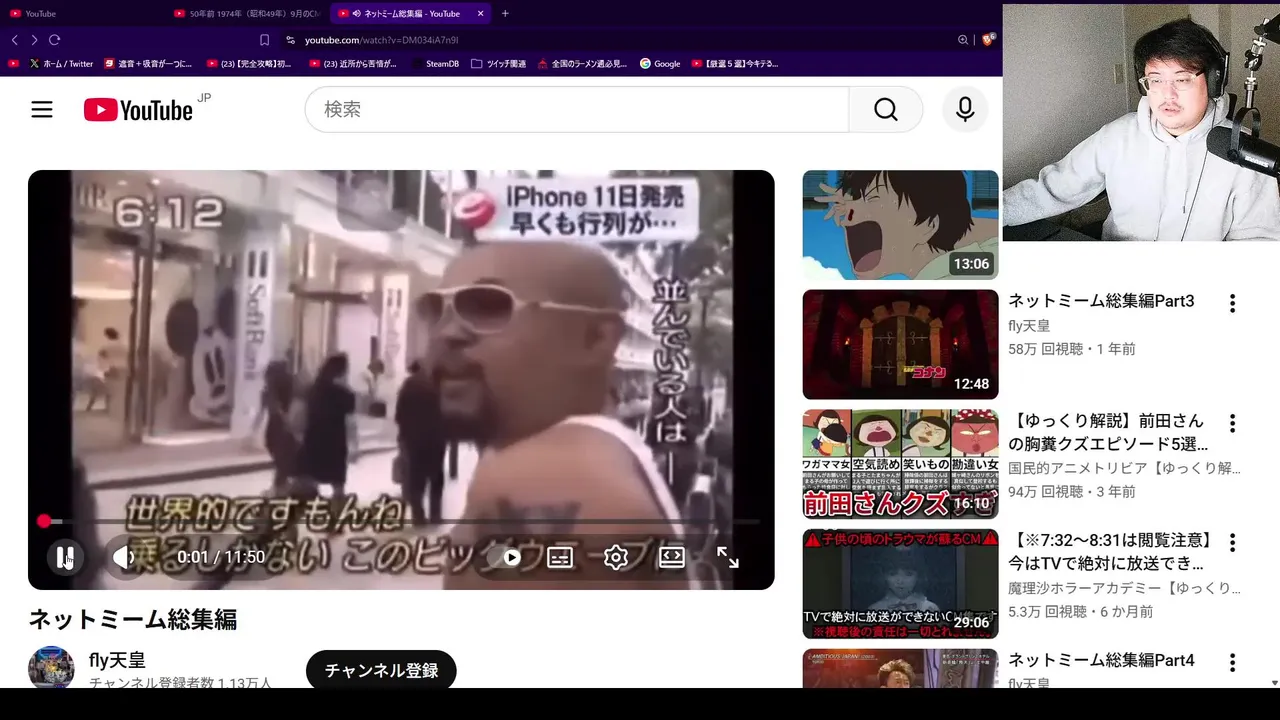
Task: Open the 【厳選5選】 bookmark
Action: coord(735,64)
